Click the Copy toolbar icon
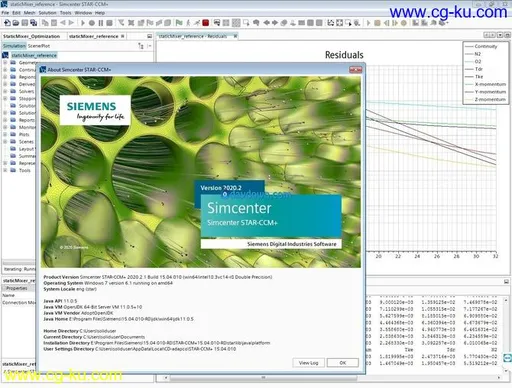 pyautogui.click(x=45, y=23)
